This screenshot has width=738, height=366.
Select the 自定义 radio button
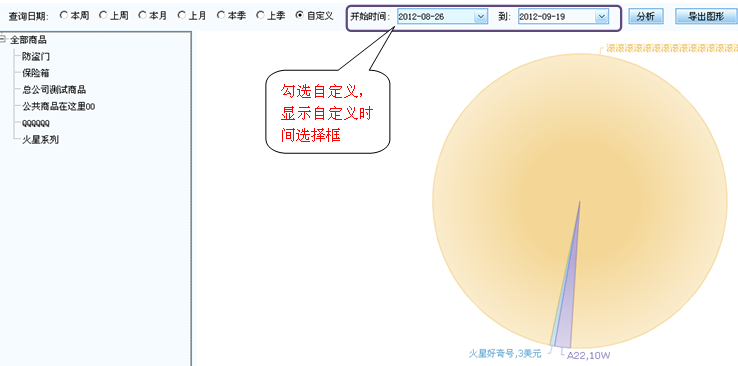(x=299, y=16)
